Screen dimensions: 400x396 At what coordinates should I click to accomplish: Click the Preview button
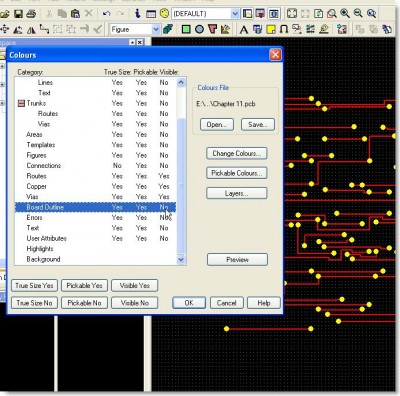click(237, 260)
